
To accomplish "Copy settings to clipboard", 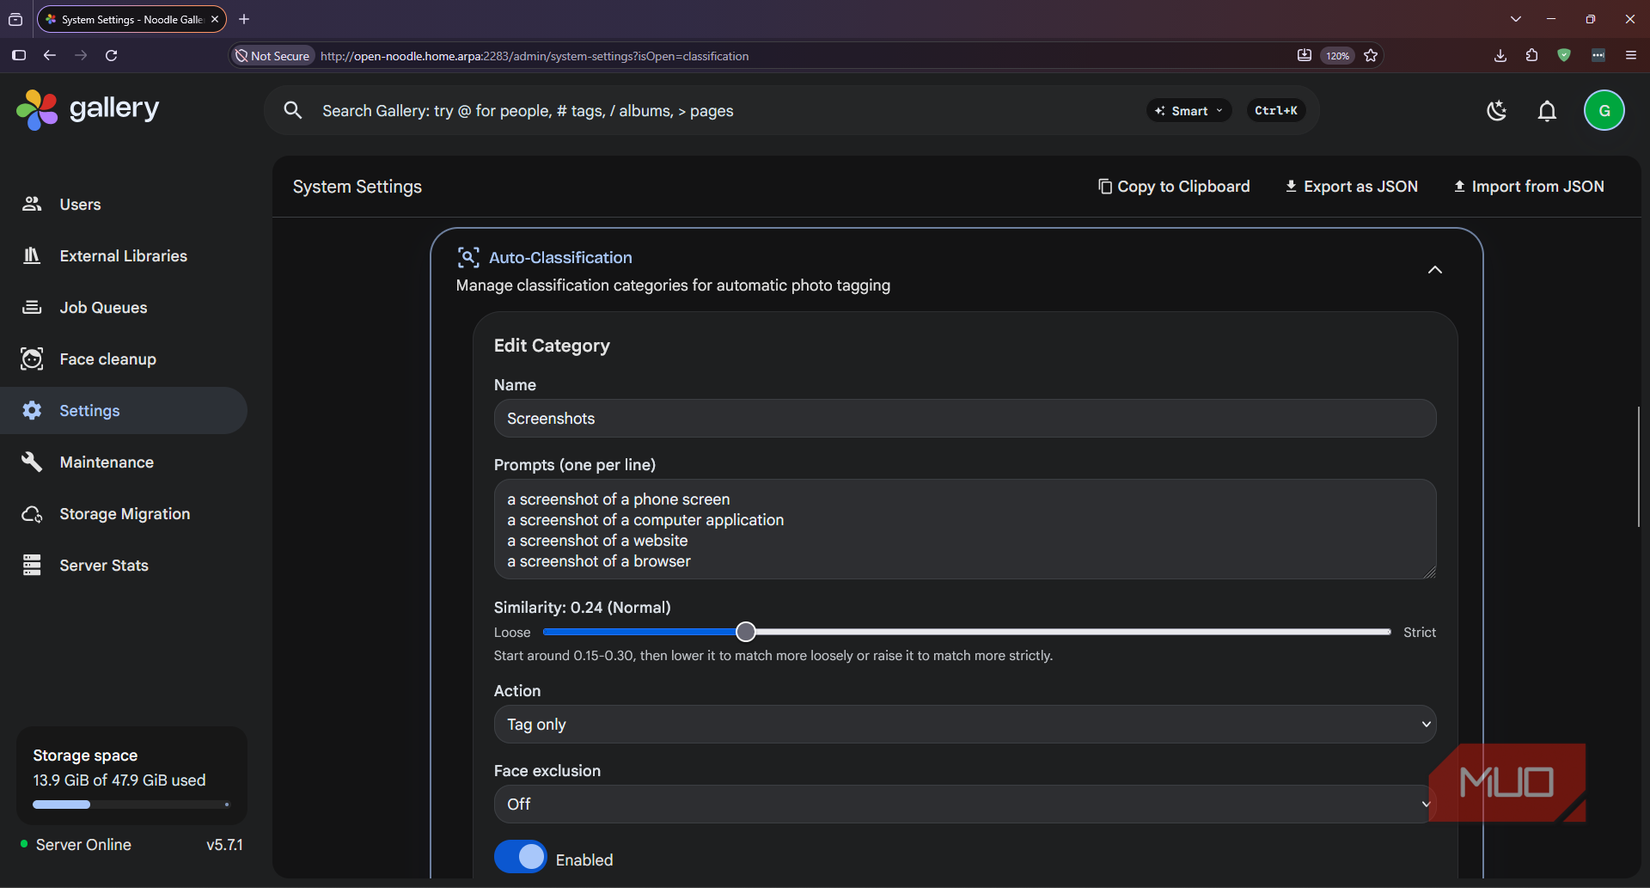I will [1174, 187].
